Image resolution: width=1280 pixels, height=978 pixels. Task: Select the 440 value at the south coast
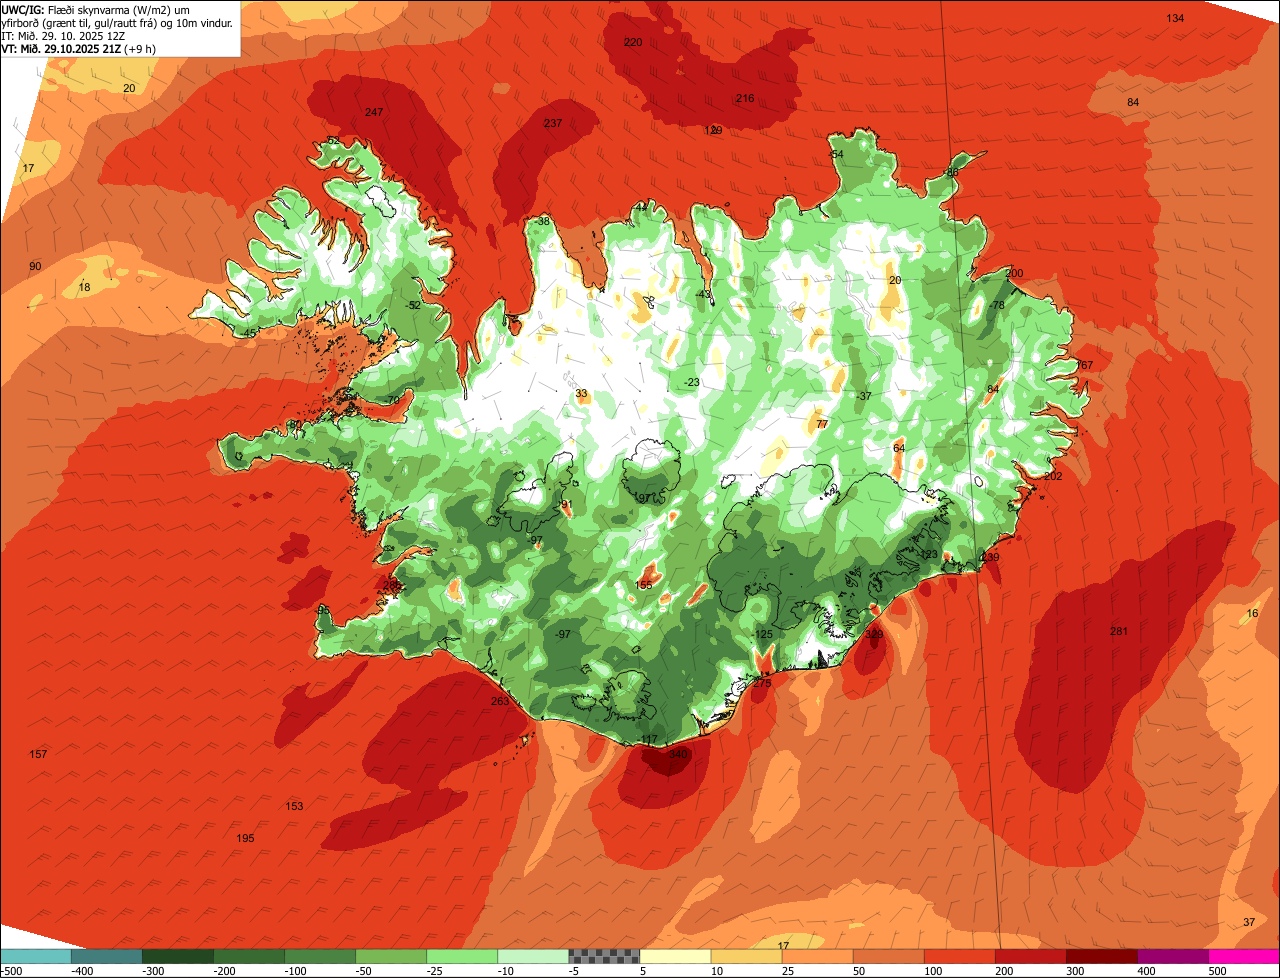point(679,754)
